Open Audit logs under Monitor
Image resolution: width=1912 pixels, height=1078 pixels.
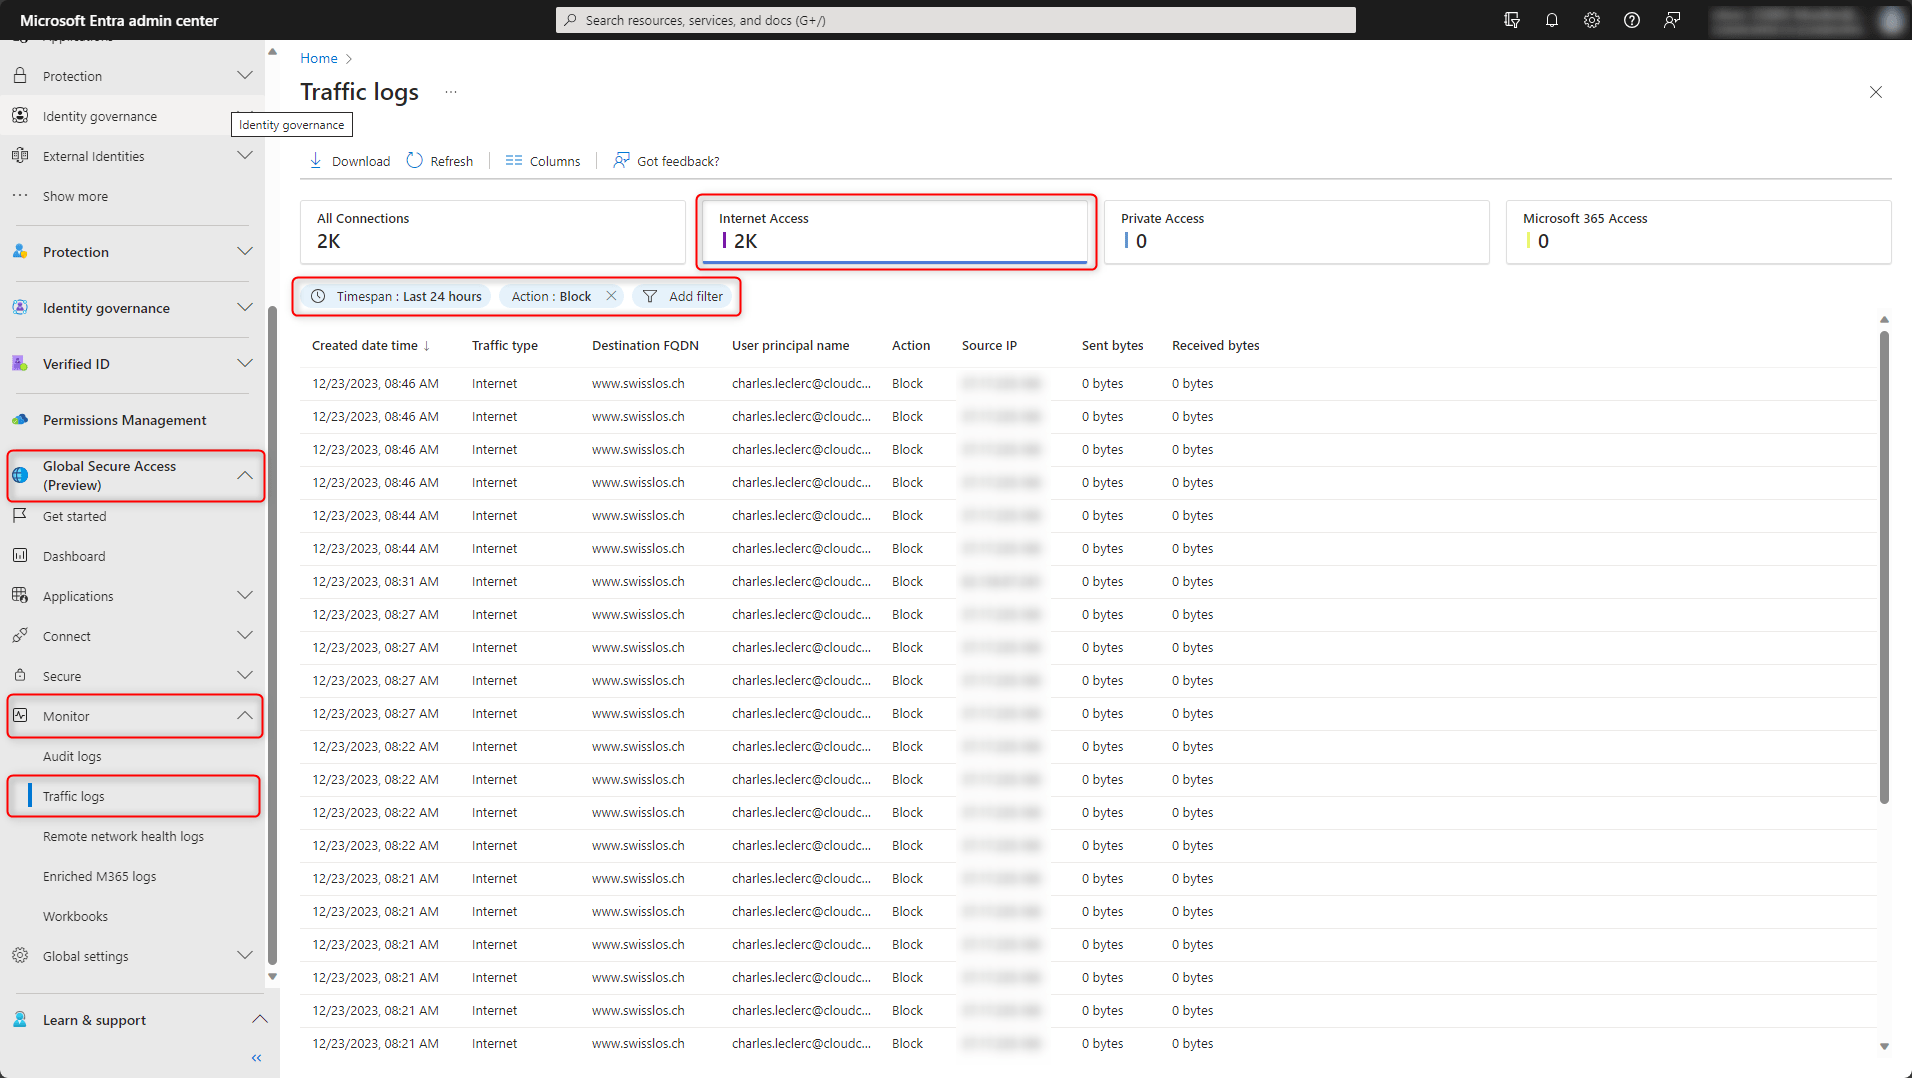pos(72,755)
